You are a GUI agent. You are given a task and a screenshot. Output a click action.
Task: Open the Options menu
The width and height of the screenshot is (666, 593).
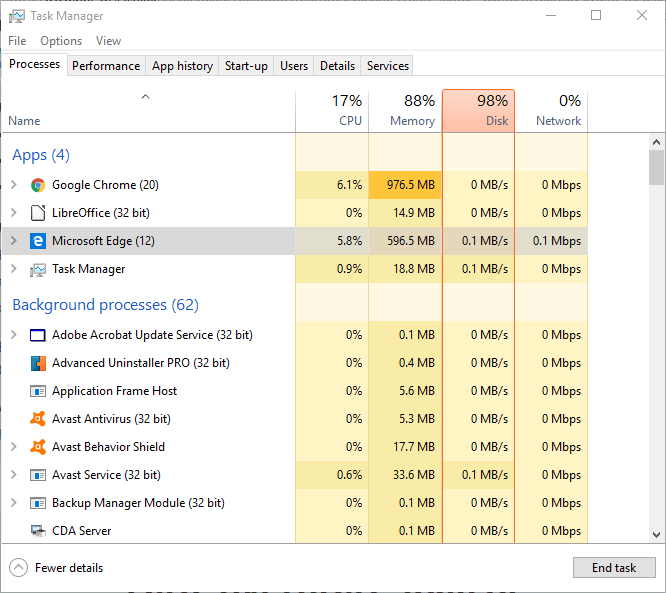[x=61, y=41]
